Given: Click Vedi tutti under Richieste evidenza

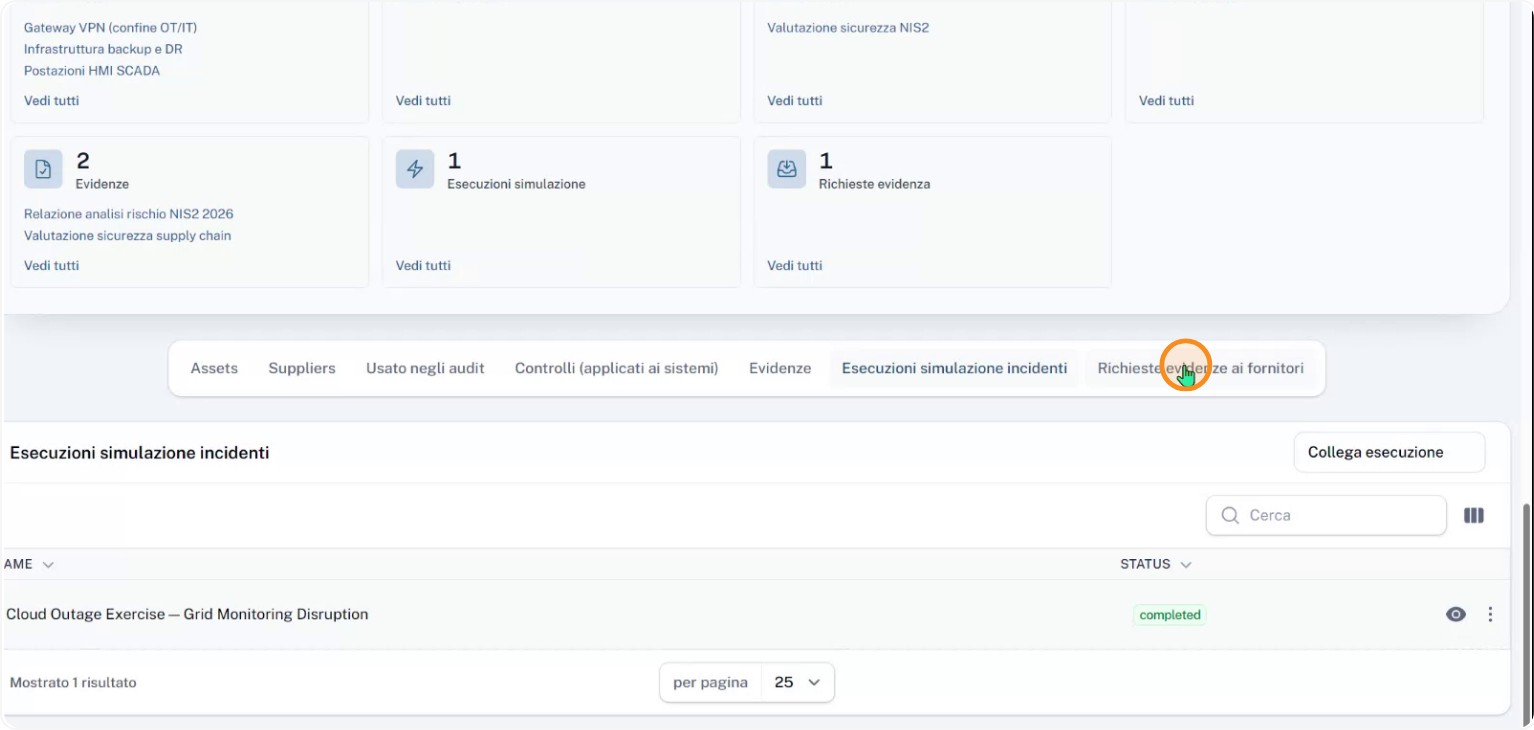Looking at the screenshot, I should point(795,265).
